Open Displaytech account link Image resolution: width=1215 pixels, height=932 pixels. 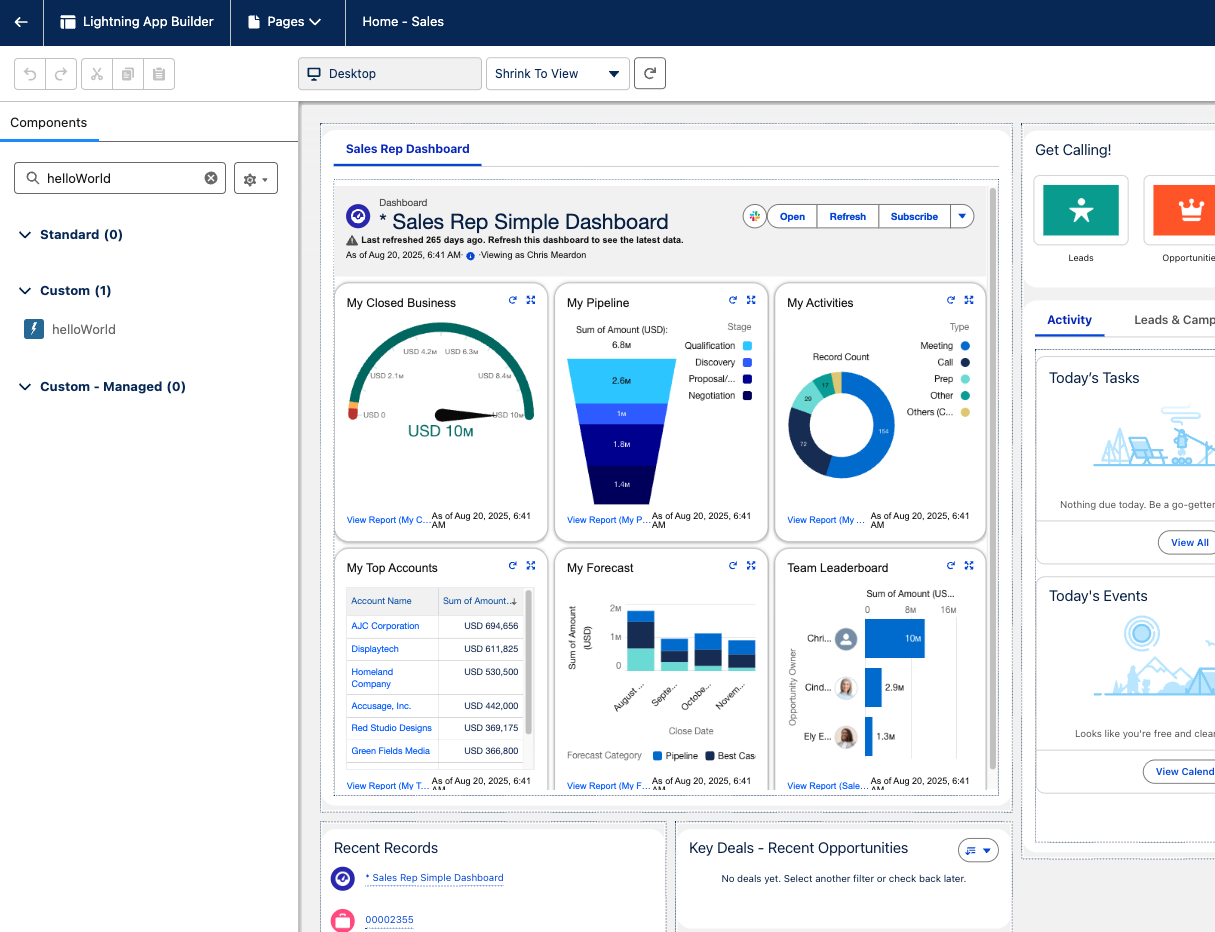point(375,649)
